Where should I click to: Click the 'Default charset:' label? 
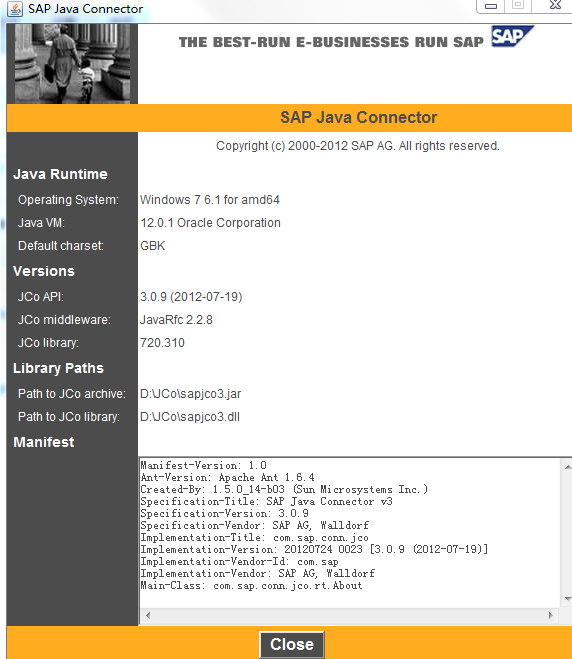click(x=61, y=245)
